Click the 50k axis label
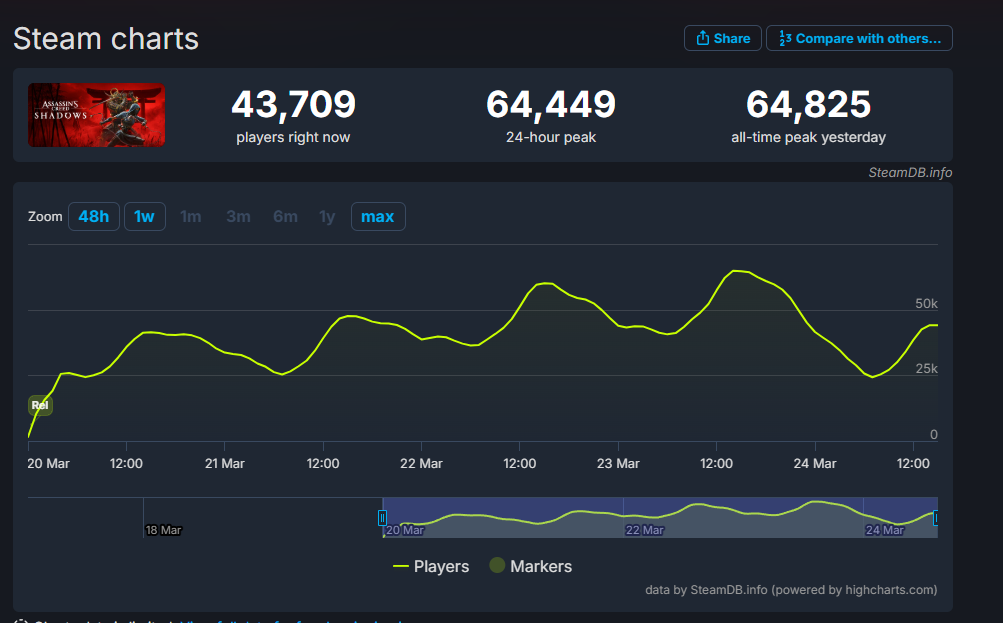Viewport: 1003px width, 623px height. [926, 304]
